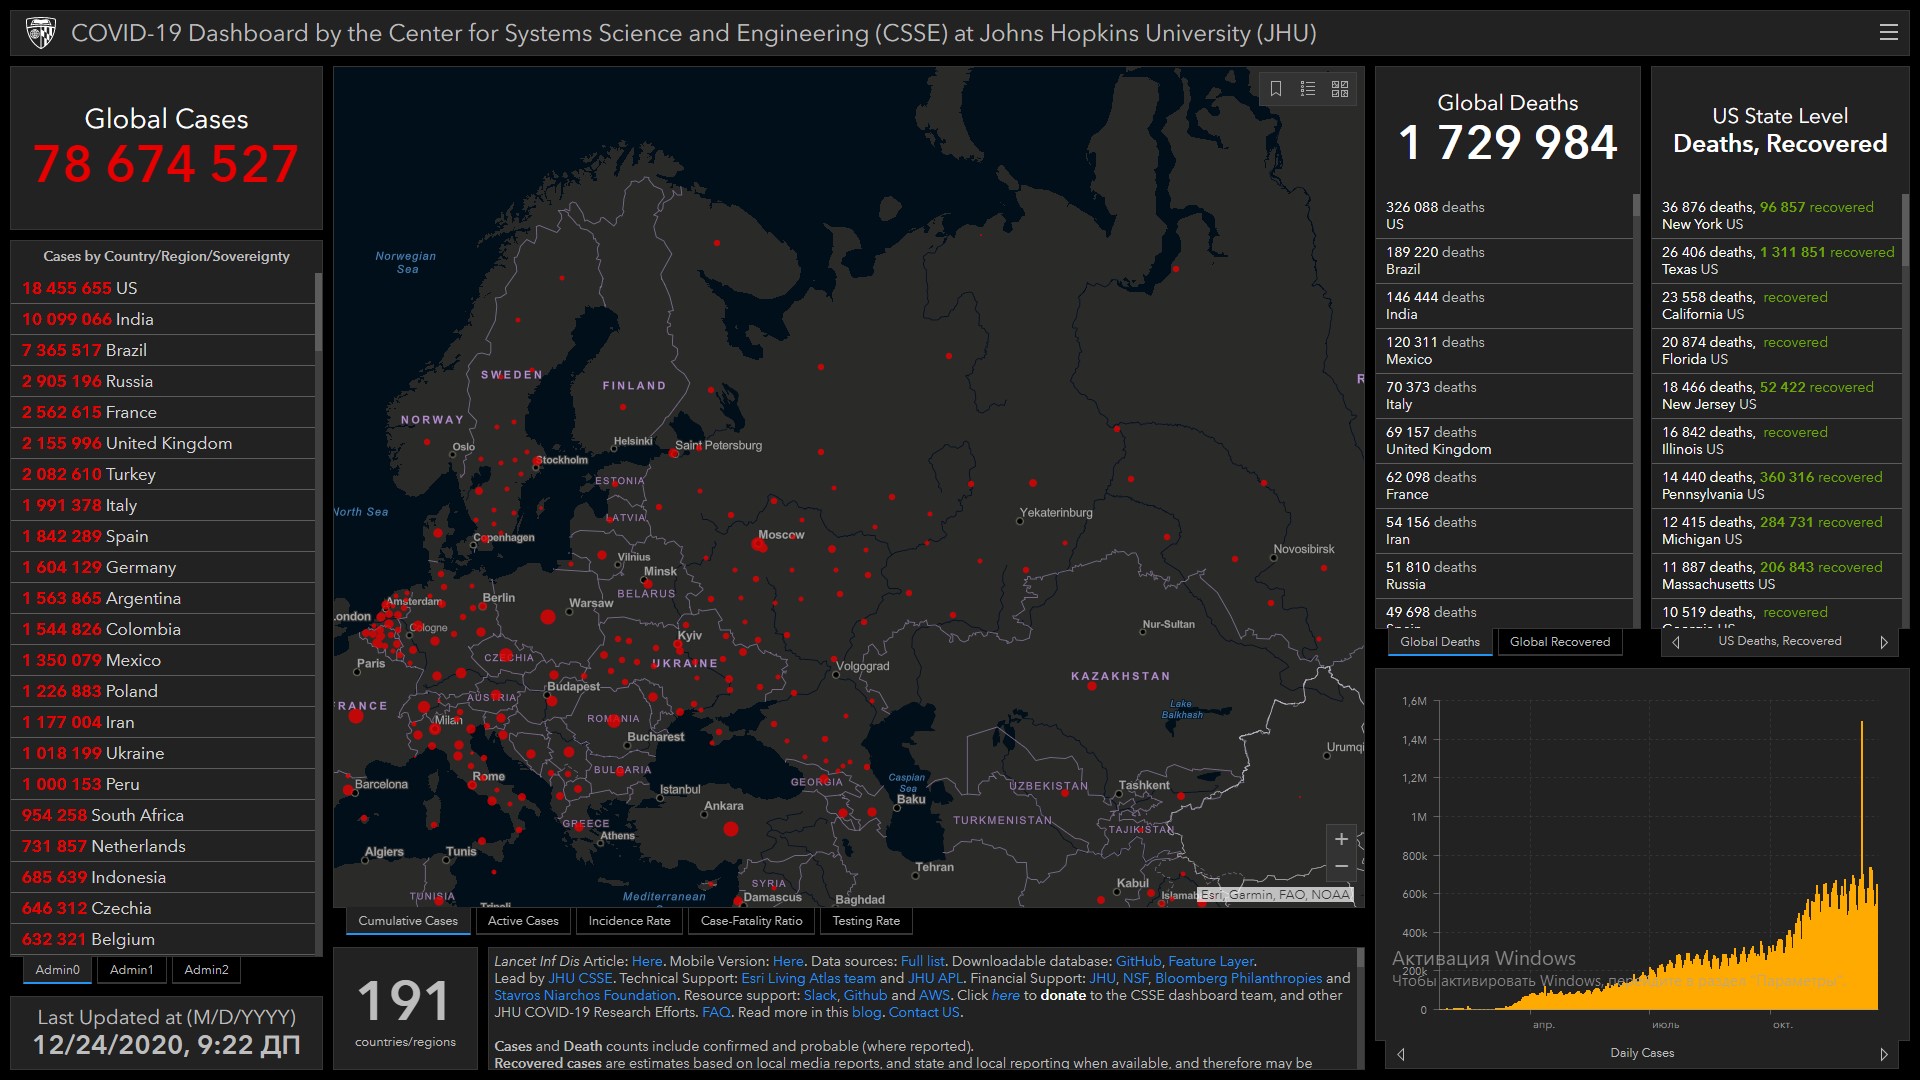The height and width of the screenshot is (1080, 1920).
Task: Click the bookmarks icon on map
Action: click(x=1276, y=89)
